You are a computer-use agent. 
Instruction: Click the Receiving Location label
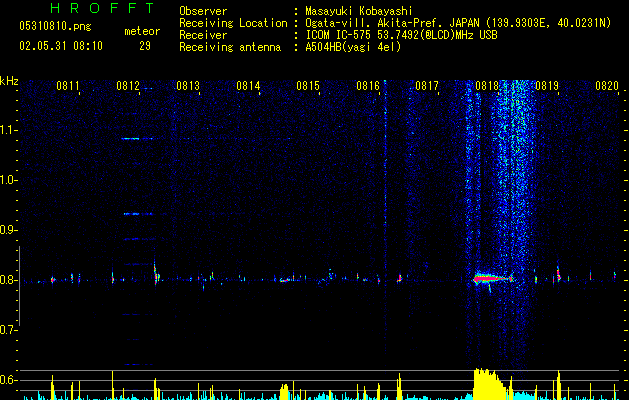pyautogui.click(x=233, y=23)
